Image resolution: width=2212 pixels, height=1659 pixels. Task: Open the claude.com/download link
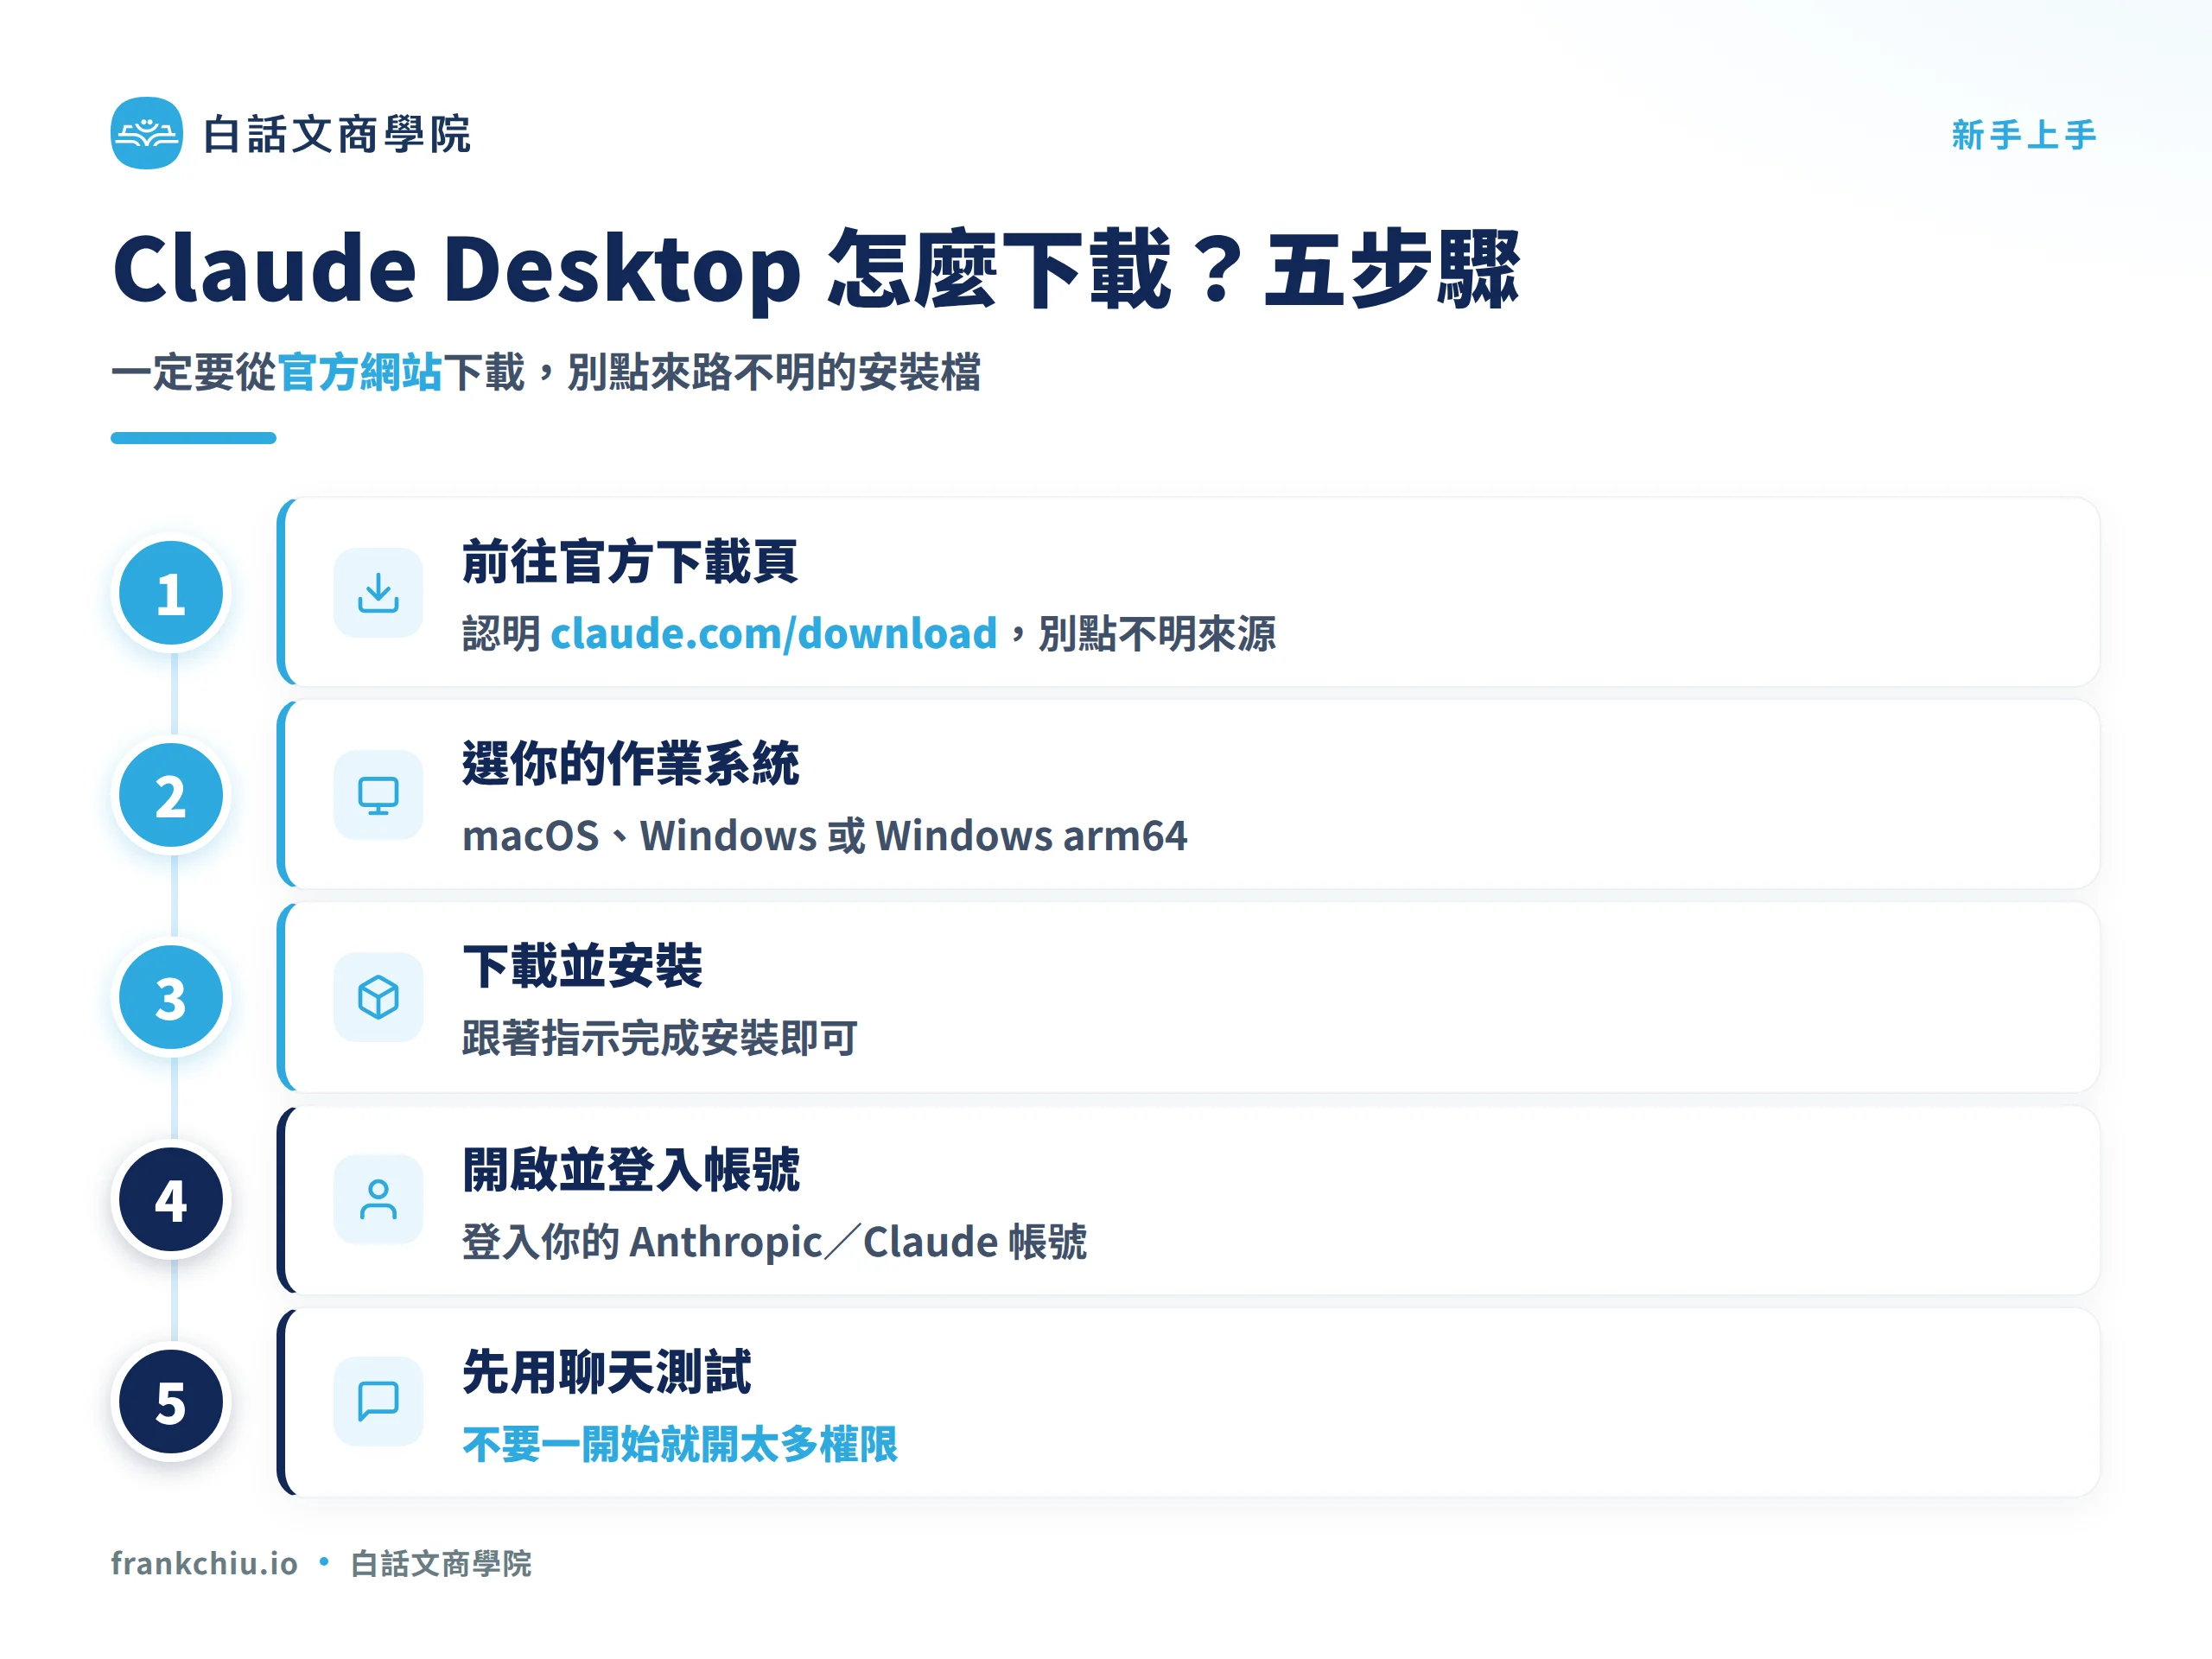click(774, 634)
